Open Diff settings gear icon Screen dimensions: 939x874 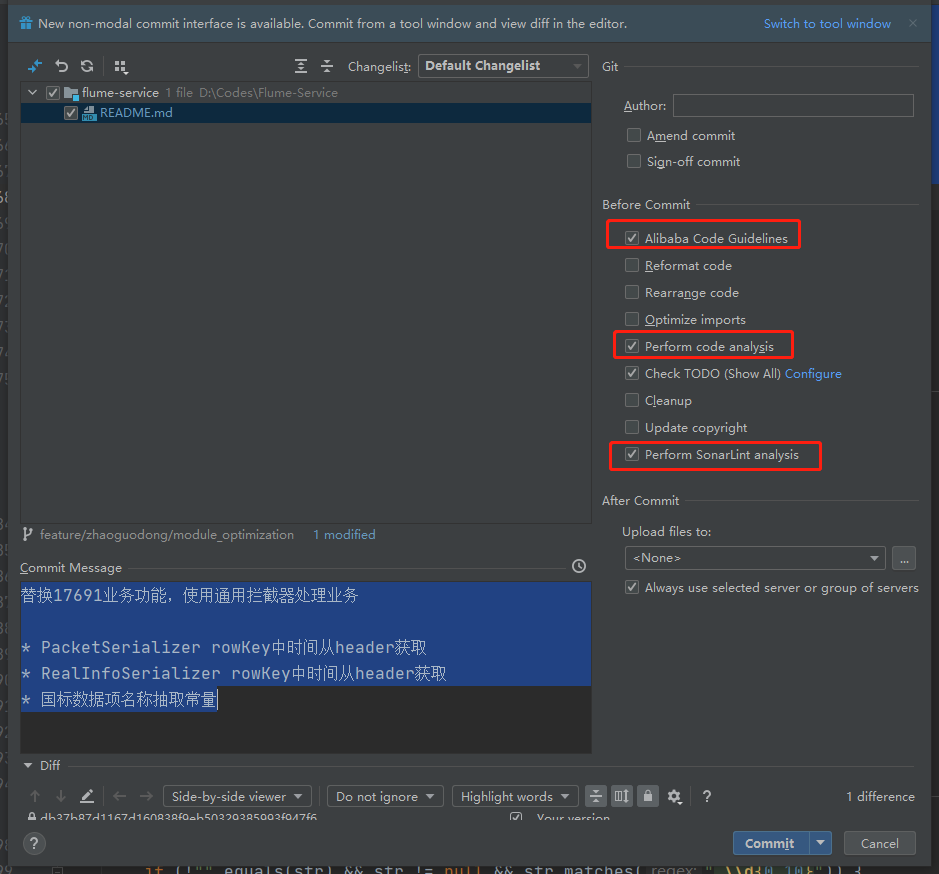click(674, 796)
